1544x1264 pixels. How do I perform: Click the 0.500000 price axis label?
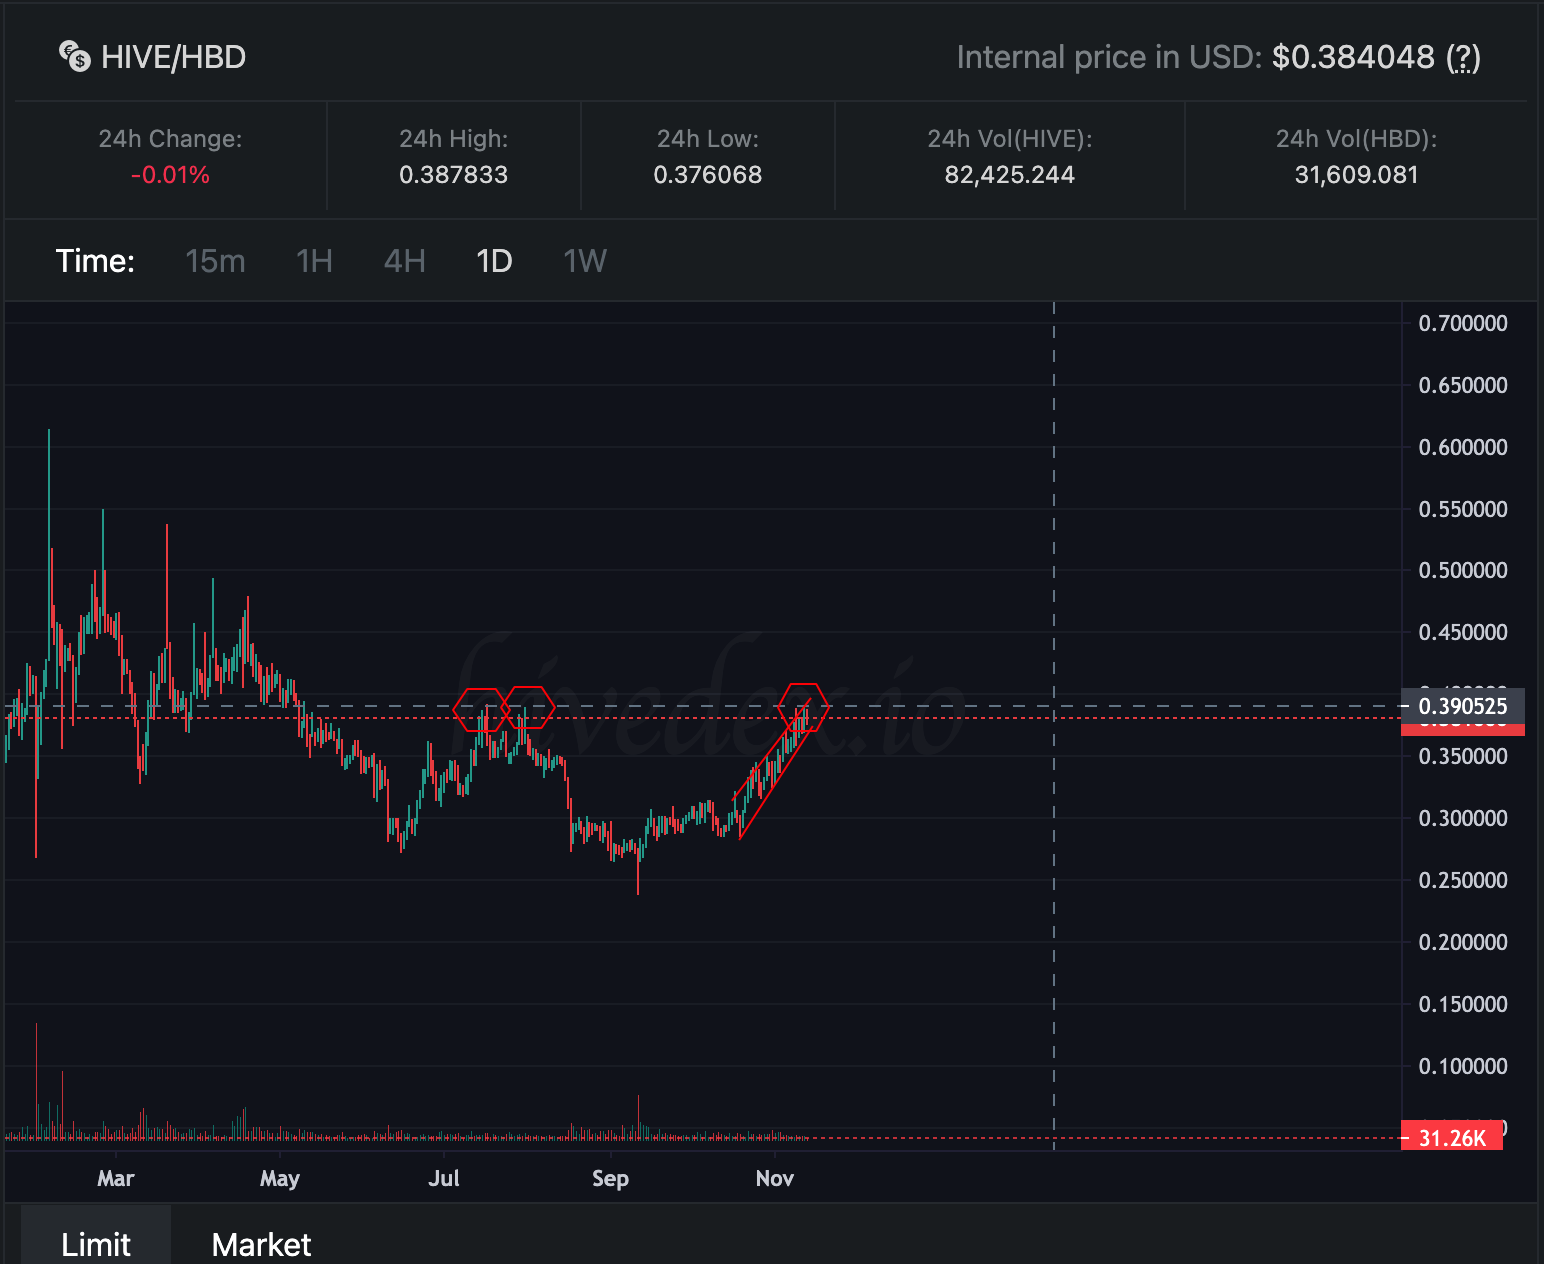click(x=1463, y=570)
